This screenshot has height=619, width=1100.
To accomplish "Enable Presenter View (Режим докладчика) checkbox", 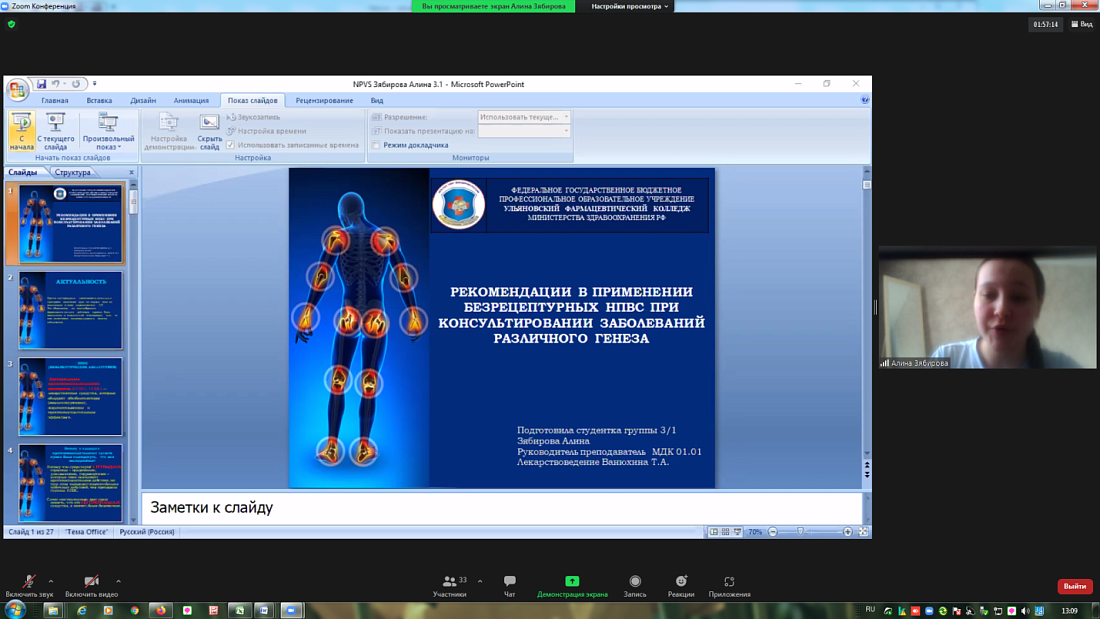I will coord(377,145).
